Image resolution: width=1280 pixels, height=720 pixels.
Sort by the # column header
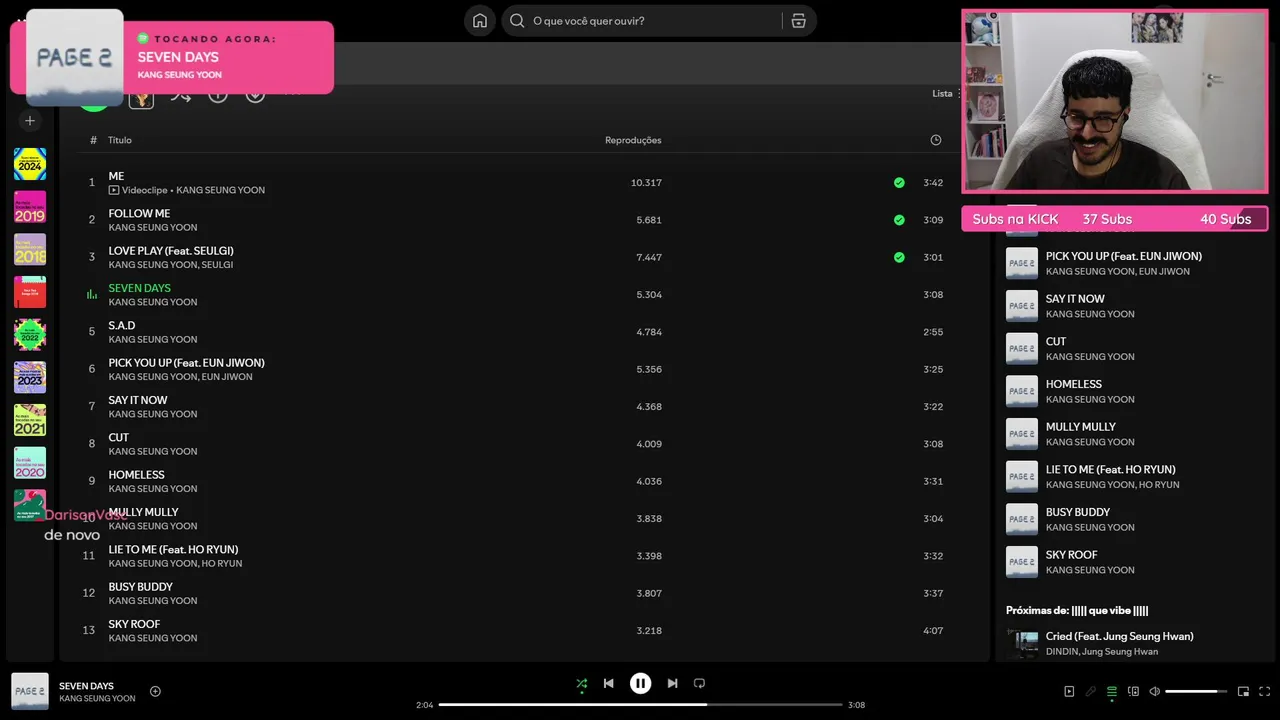93,140
